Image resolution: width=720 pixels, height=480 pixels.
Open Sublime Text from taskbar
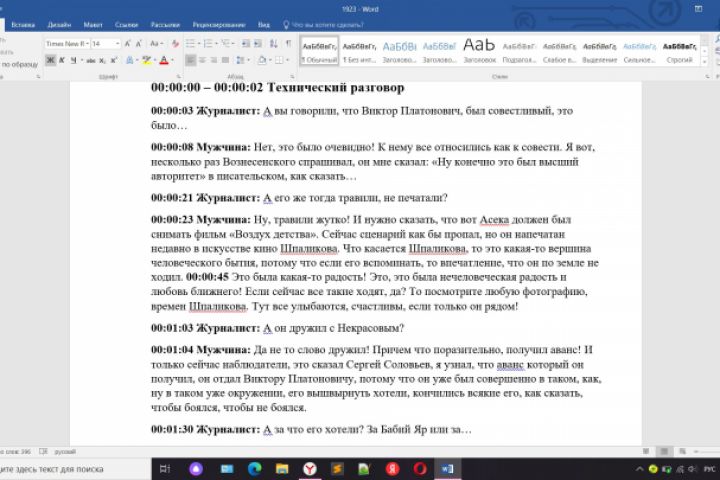pyautogui.click(x=337, y=469)
